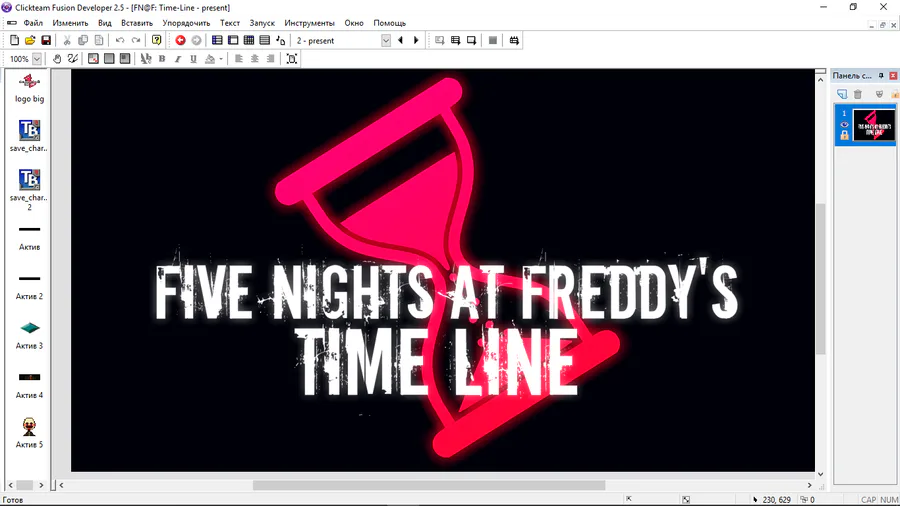The width and height of the screenshot is (900, 506).
Task: Add a new layer in layers panel
Action: click(841, 94)
